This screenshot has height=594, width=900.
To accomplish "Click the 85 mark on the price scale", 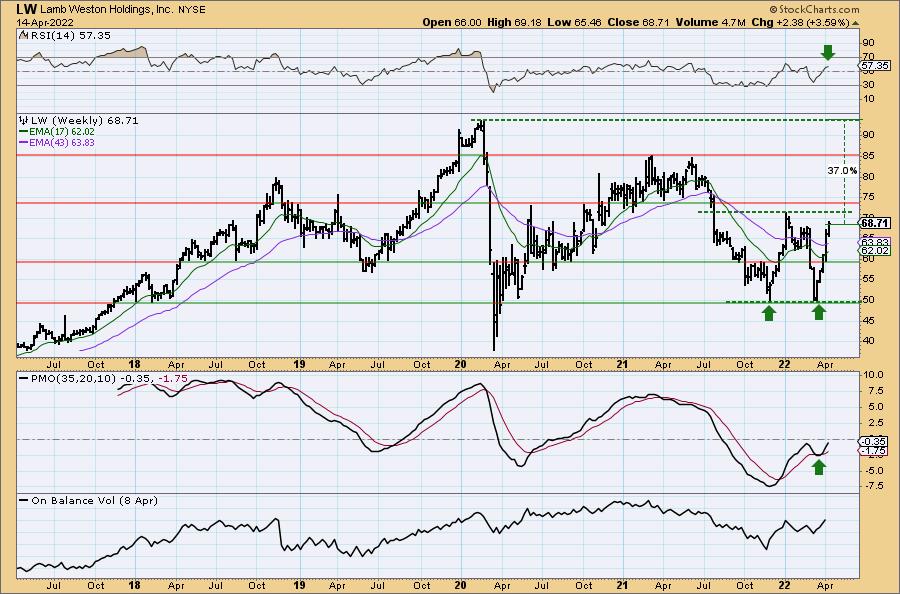I will (868, 156).
